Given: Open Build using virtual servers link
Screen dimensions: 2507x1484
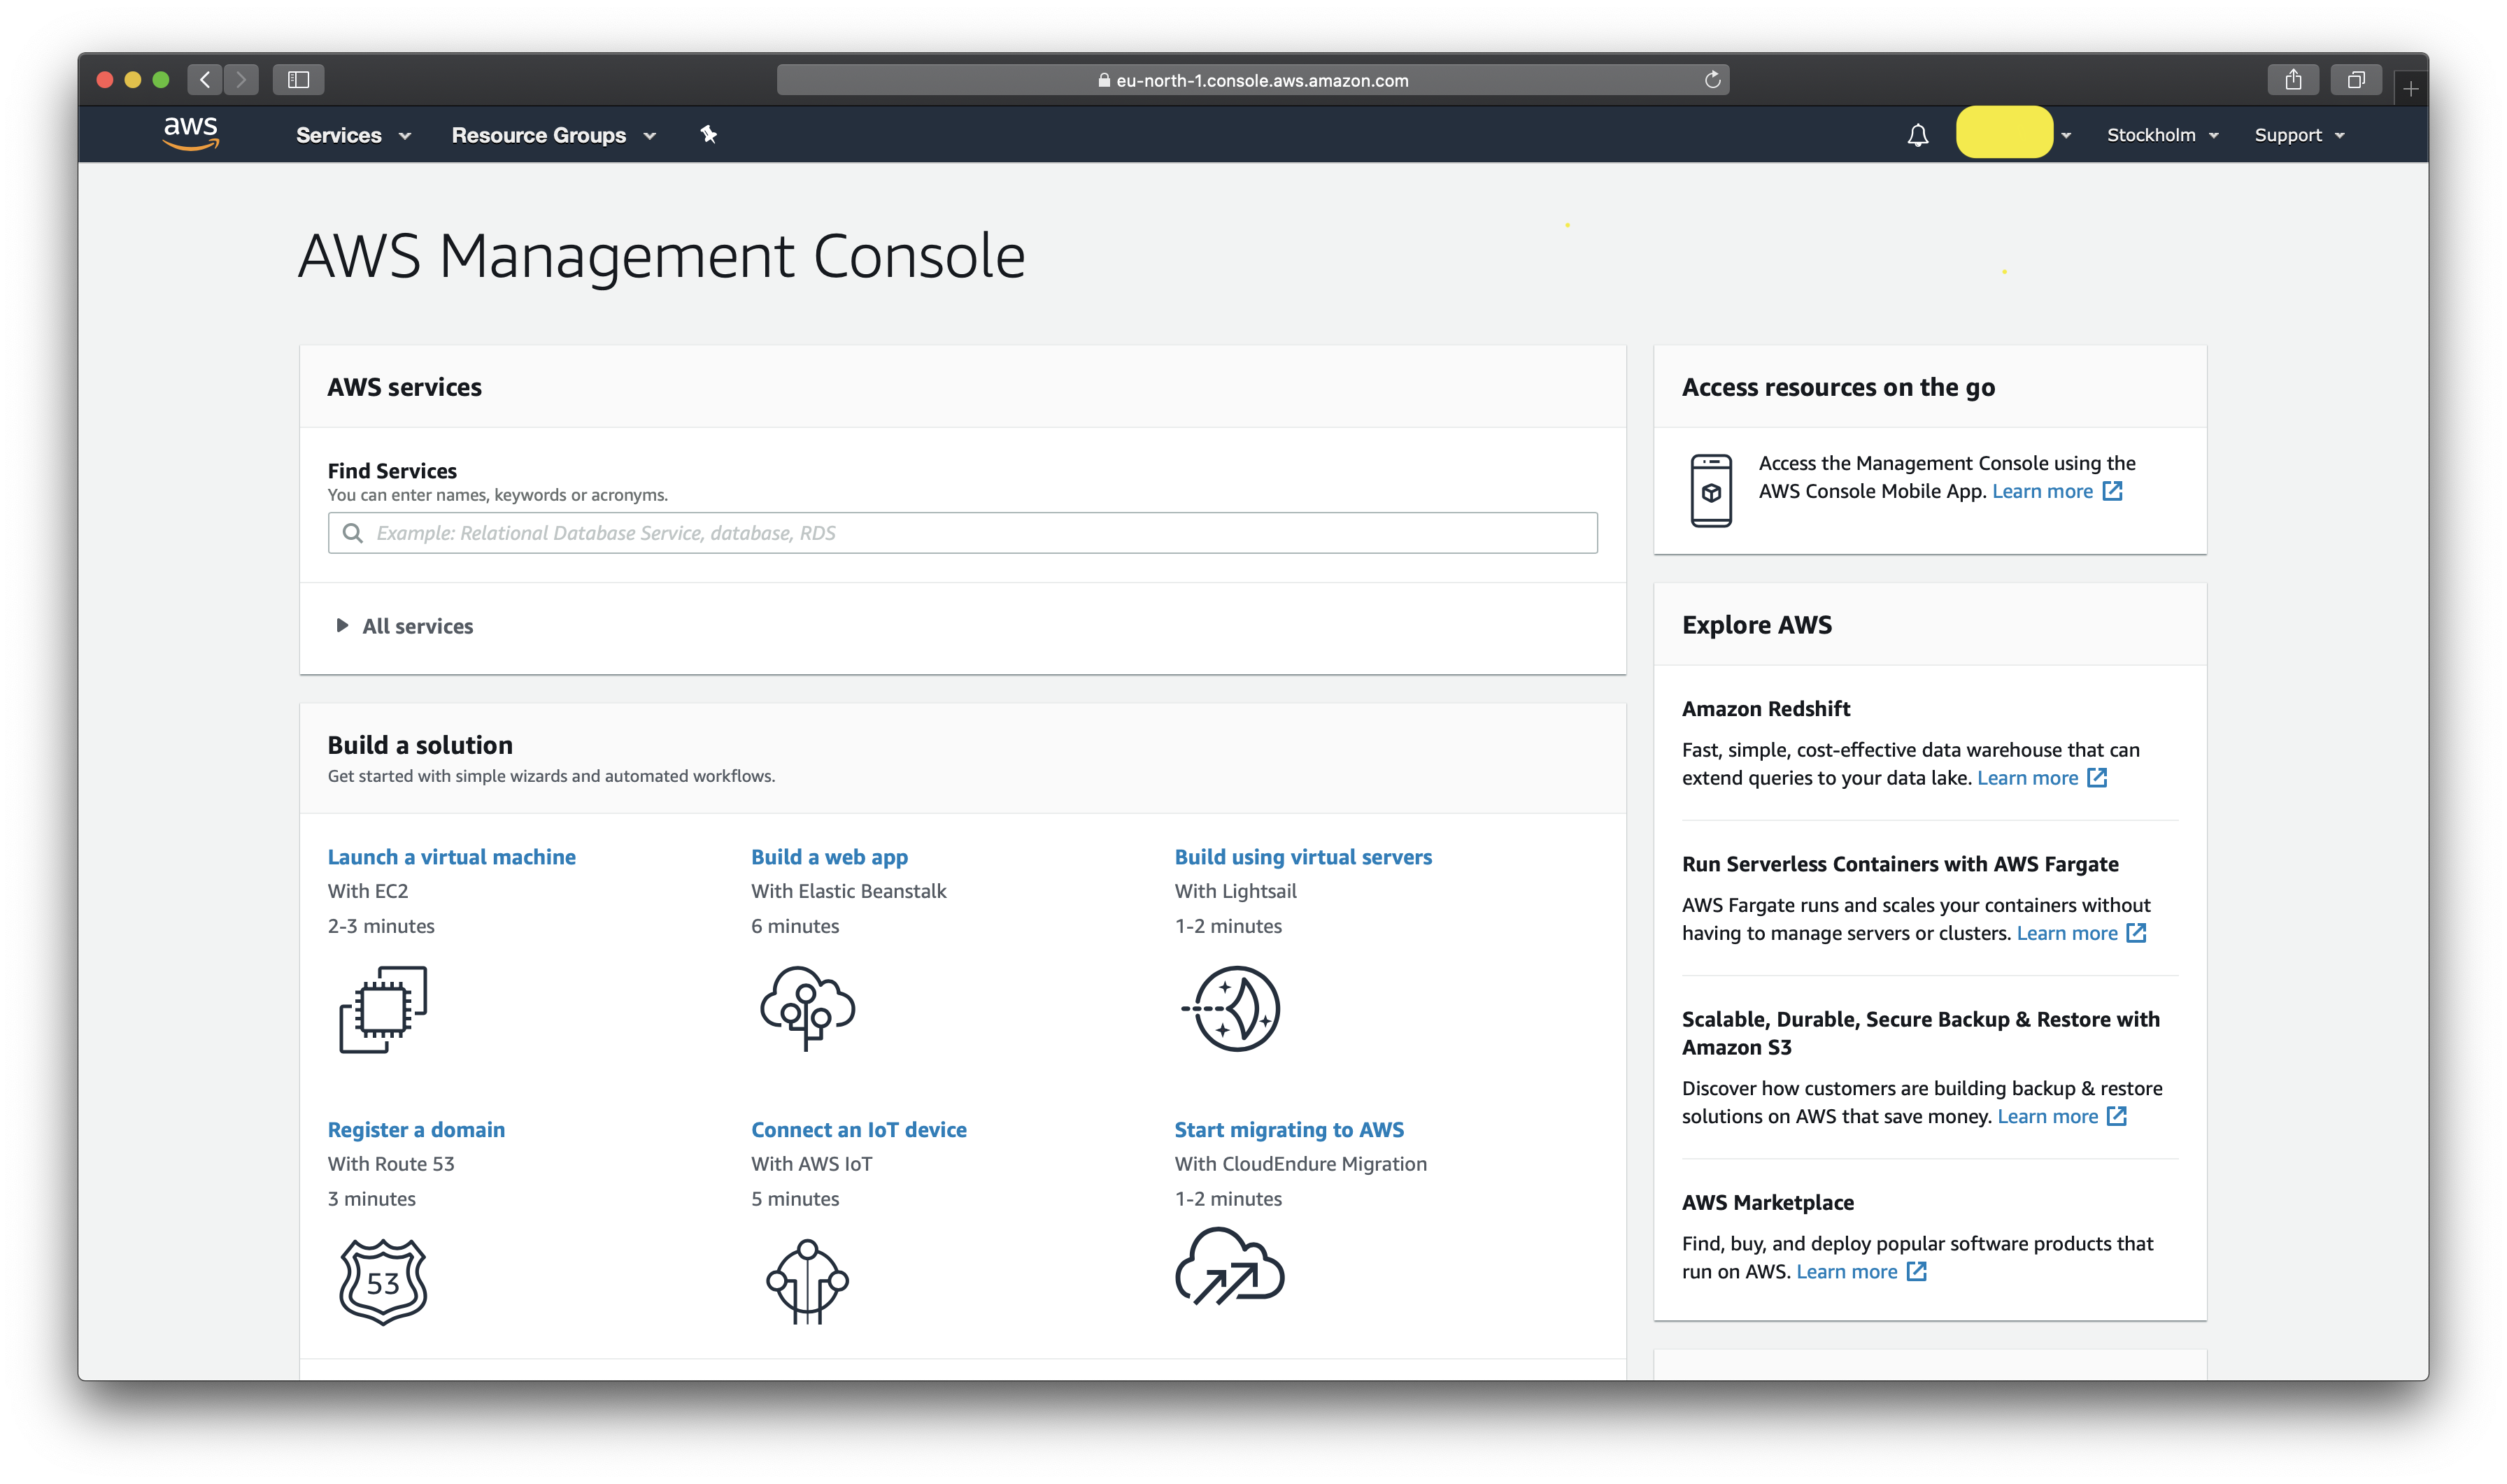Looking at the screenshot, I should [x=1303, y=857].
